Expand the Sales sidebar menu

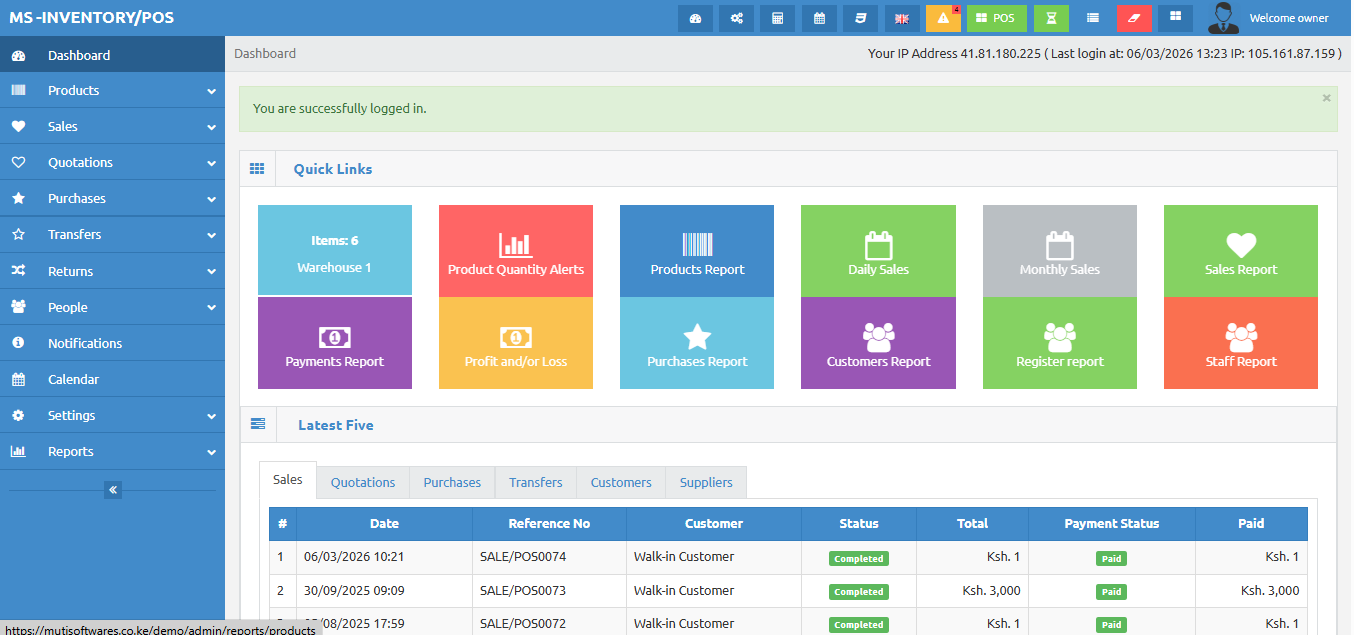112,126
